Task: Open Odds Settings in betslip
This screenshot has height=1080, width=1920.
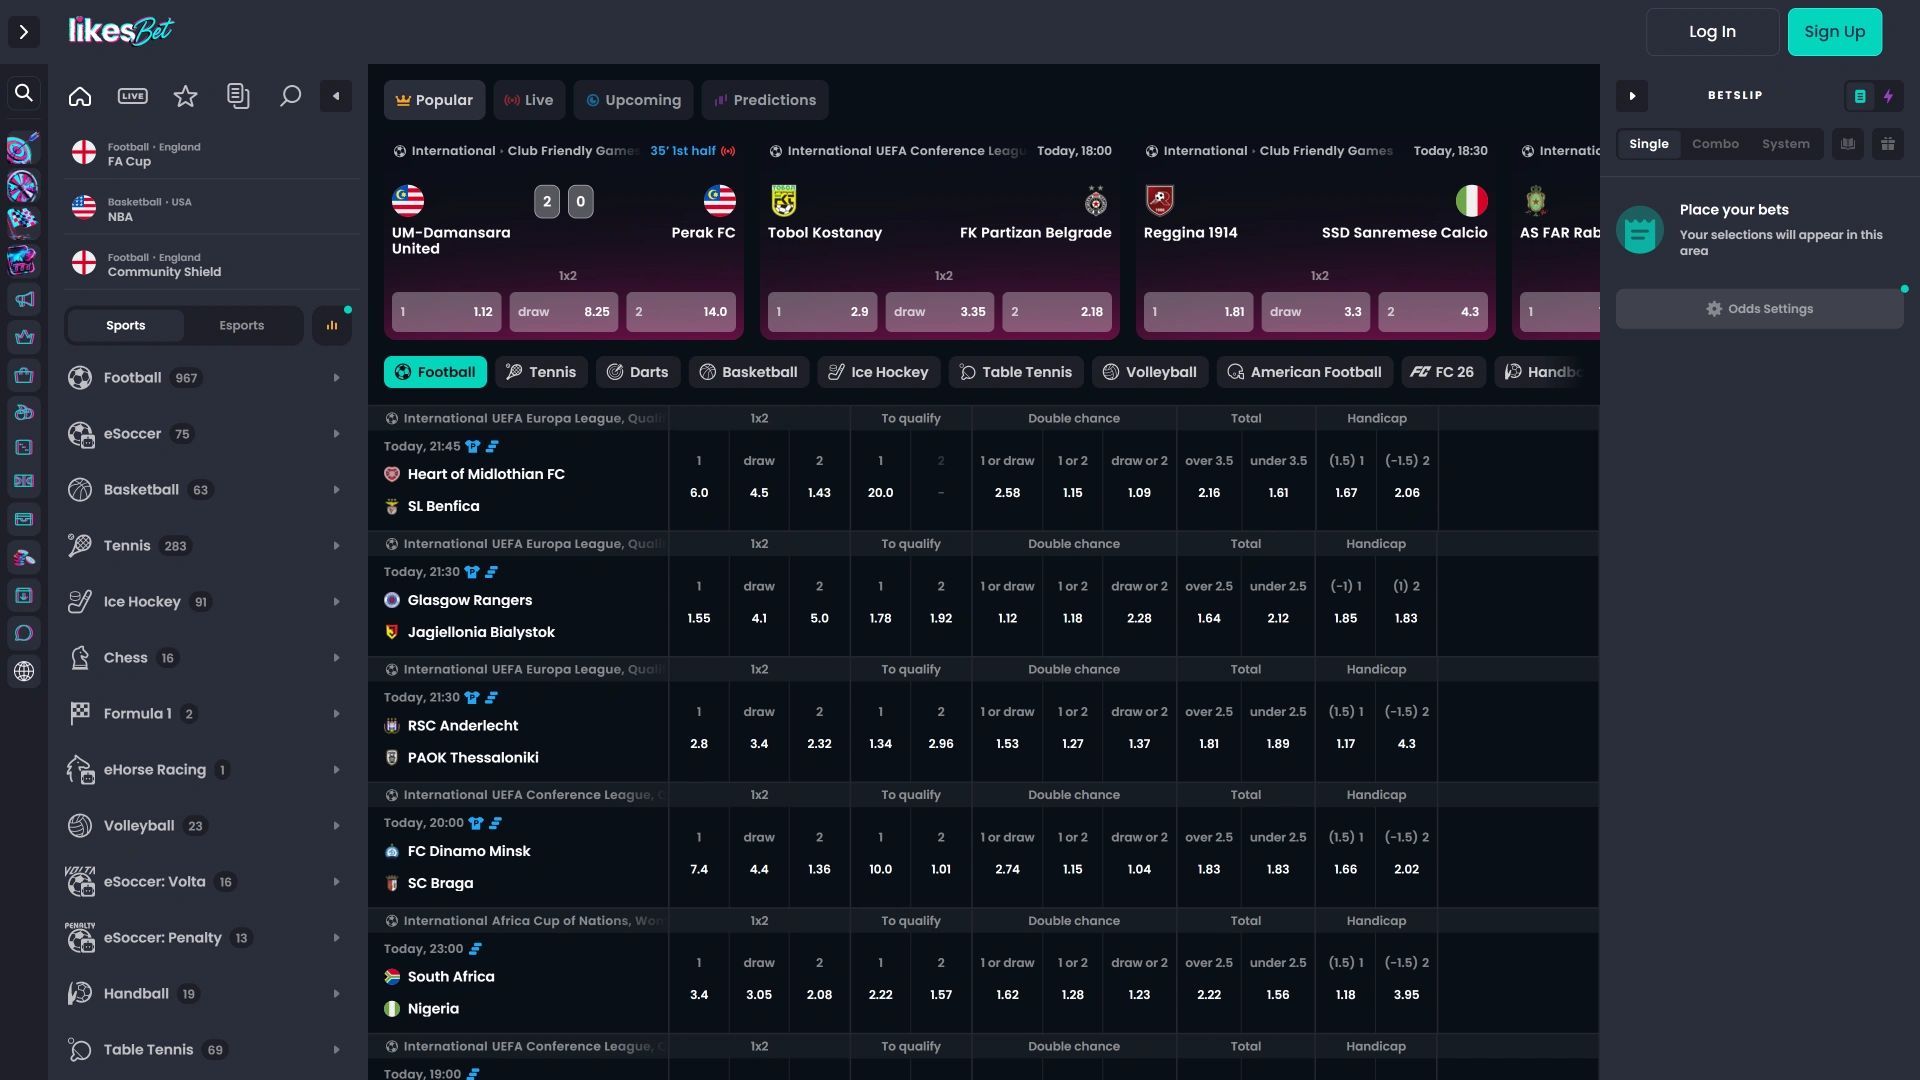Action: coord(1759,309)
